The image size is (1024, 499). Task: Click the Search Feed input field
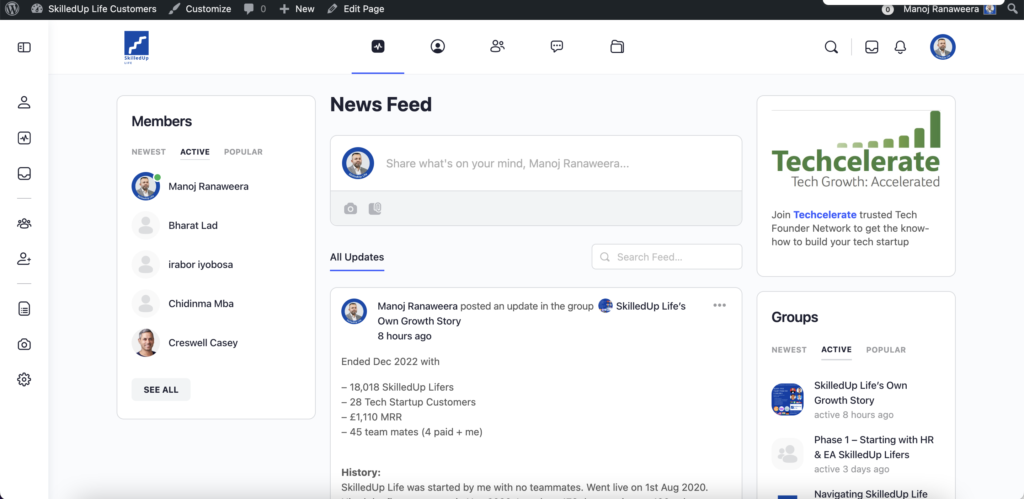pyautogui.click(x=667, y=257)
